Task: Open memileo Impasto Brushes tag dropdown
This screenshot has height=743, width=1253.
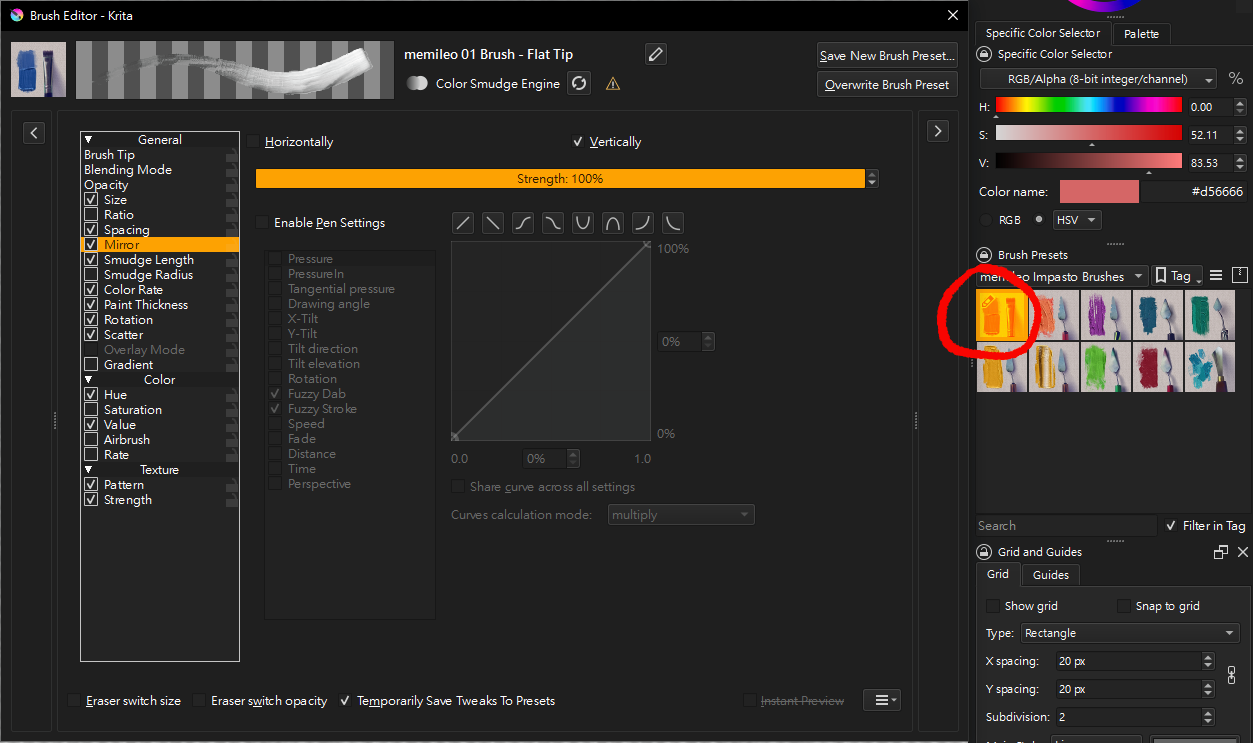Action: point(1060,276)
